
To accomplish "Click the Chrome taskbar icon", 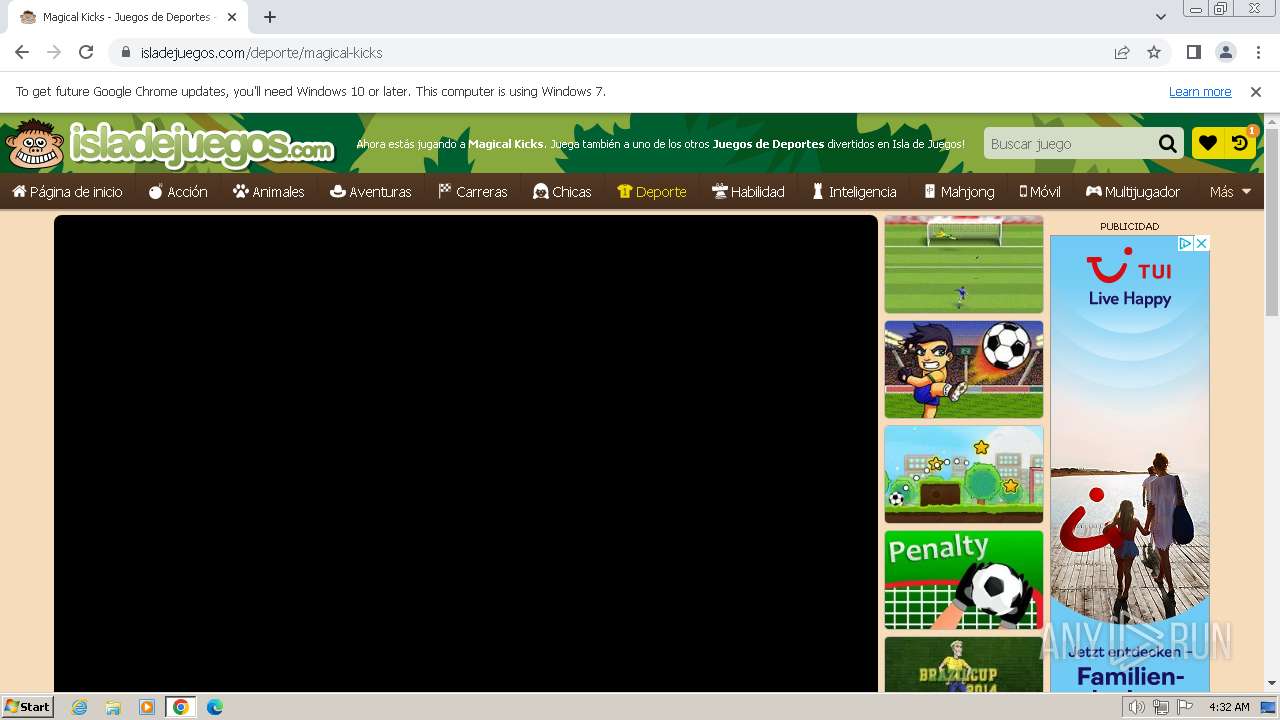I will click(x=181, y=707).
